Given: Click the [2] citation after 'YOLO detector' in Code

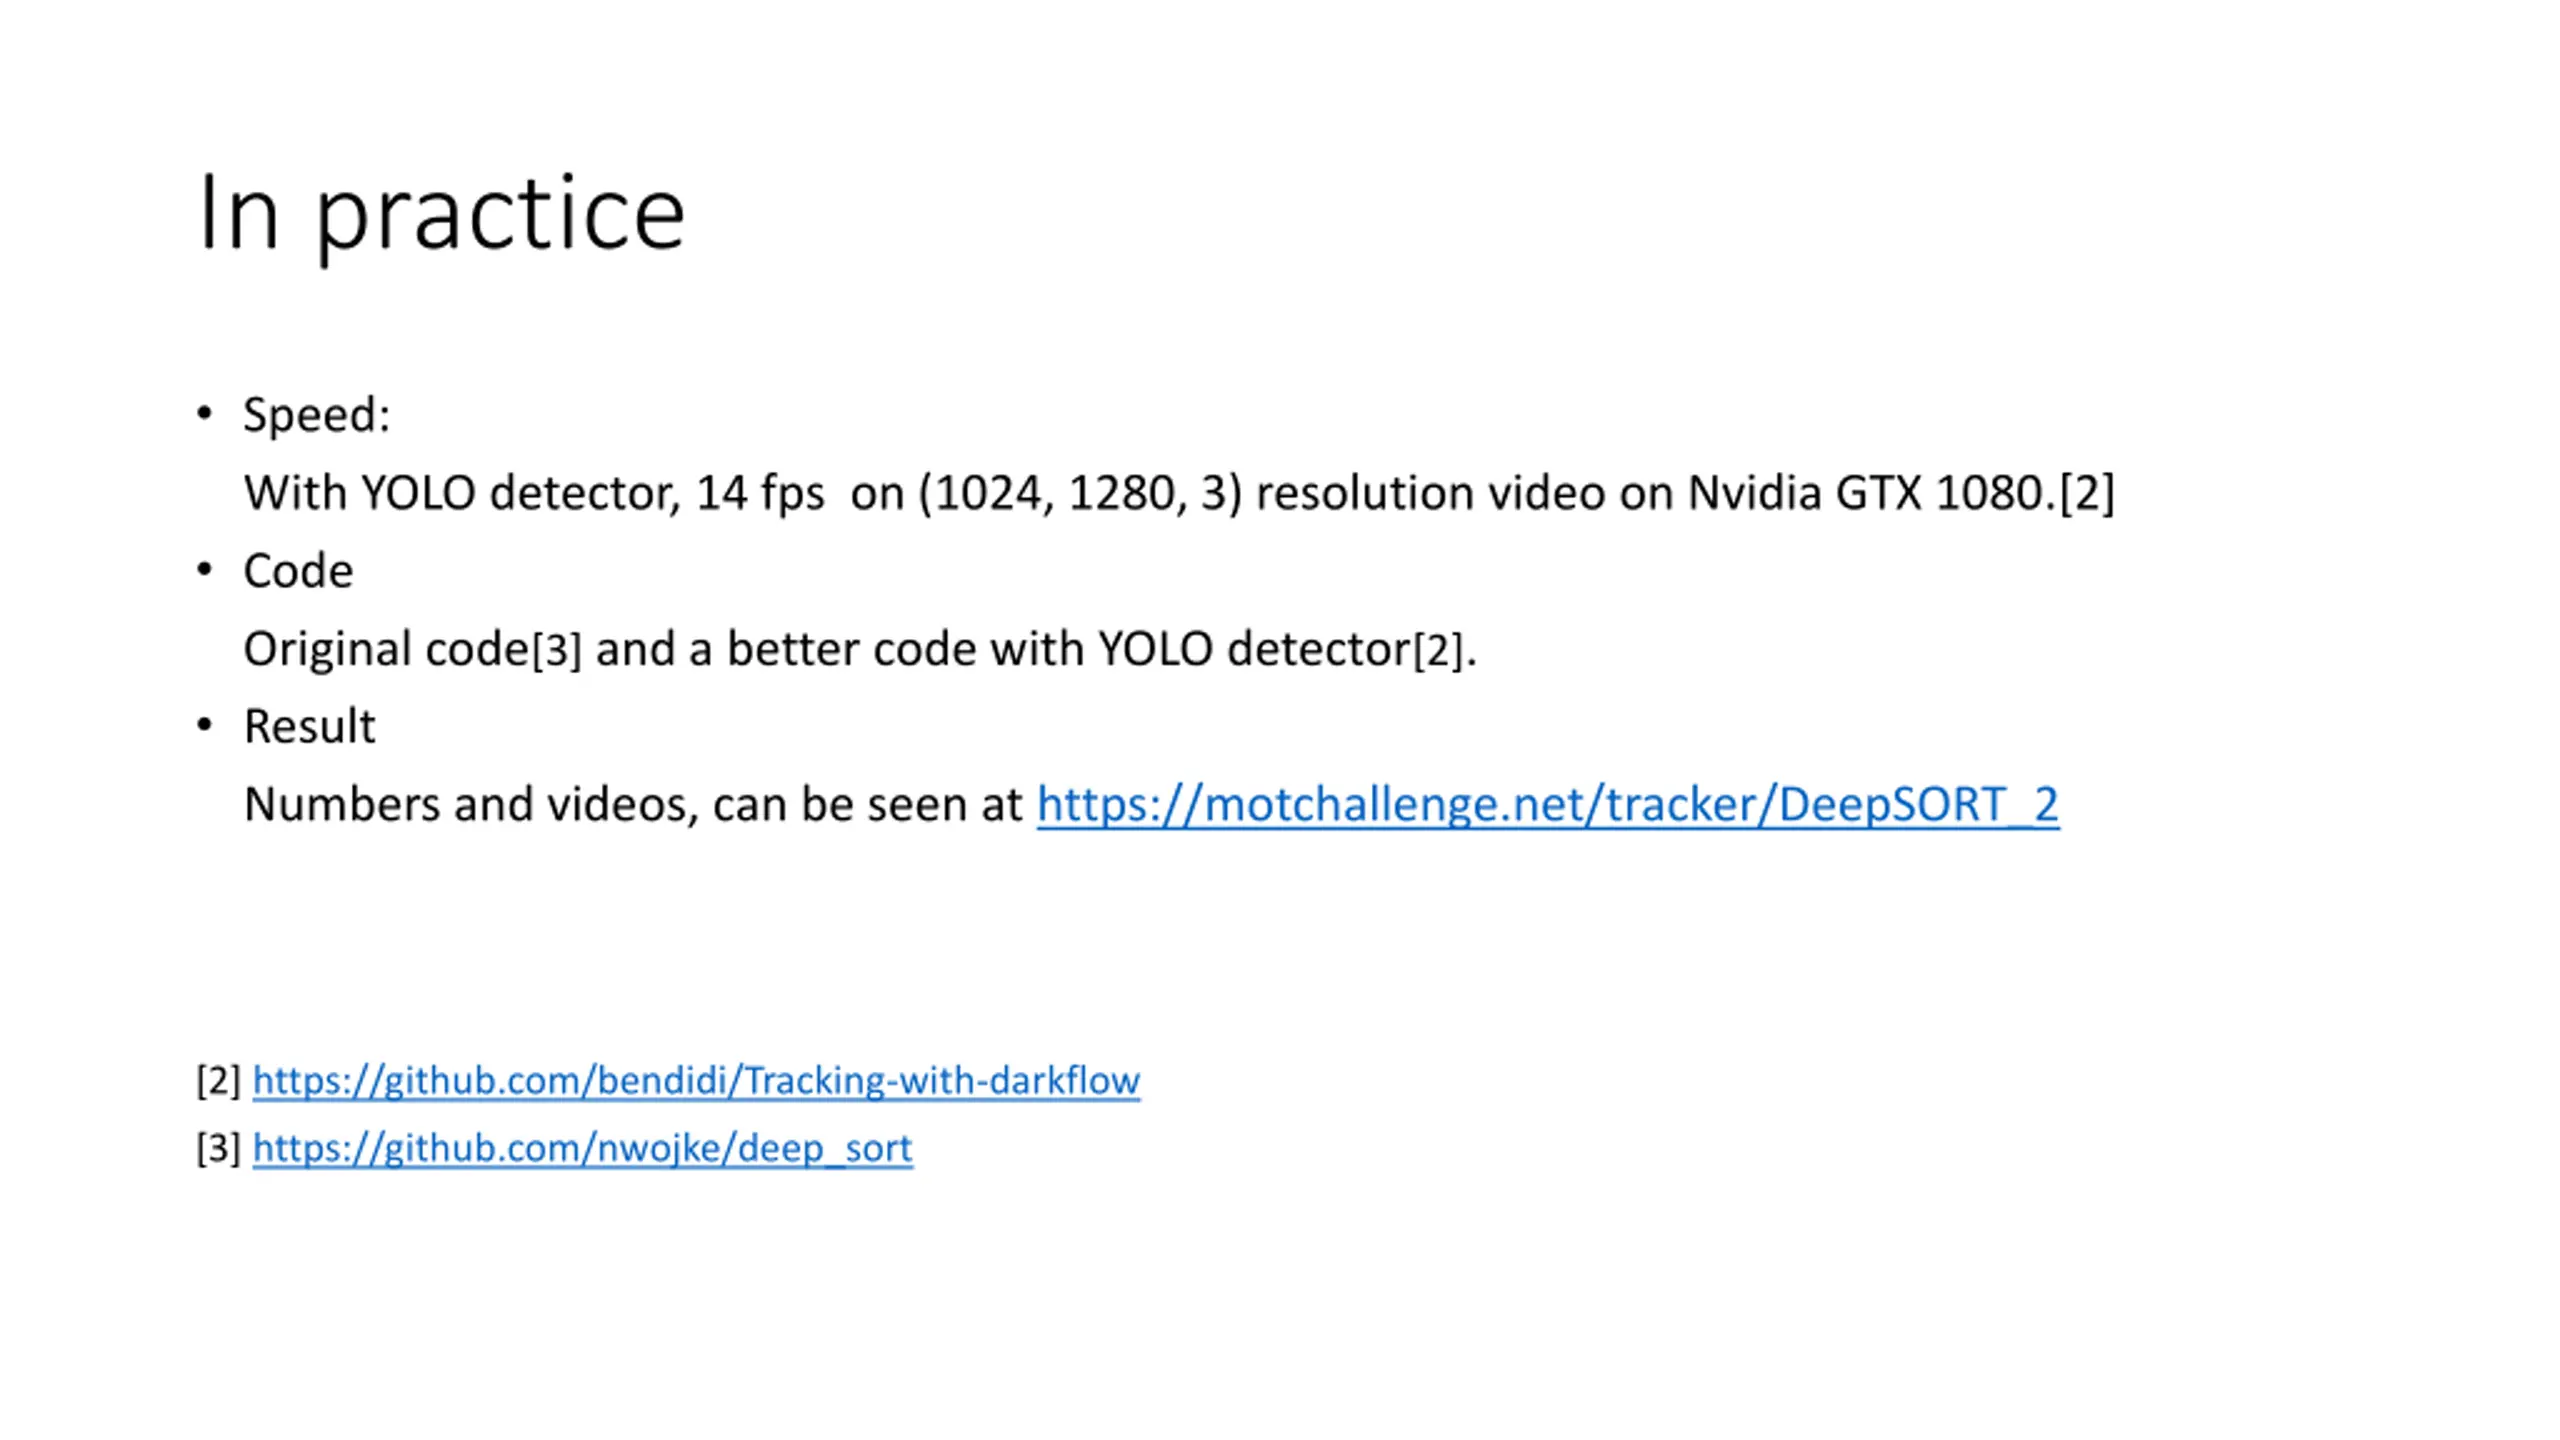Looking at the screenshot, I should (1437, 650).
